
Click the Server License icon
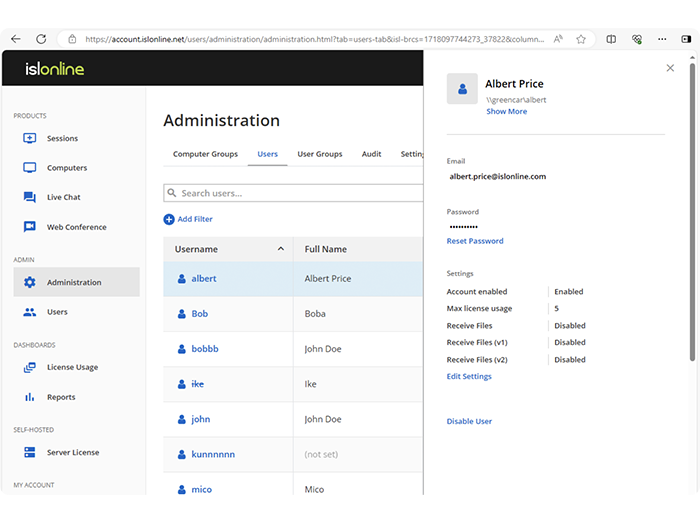click(30, 452)
